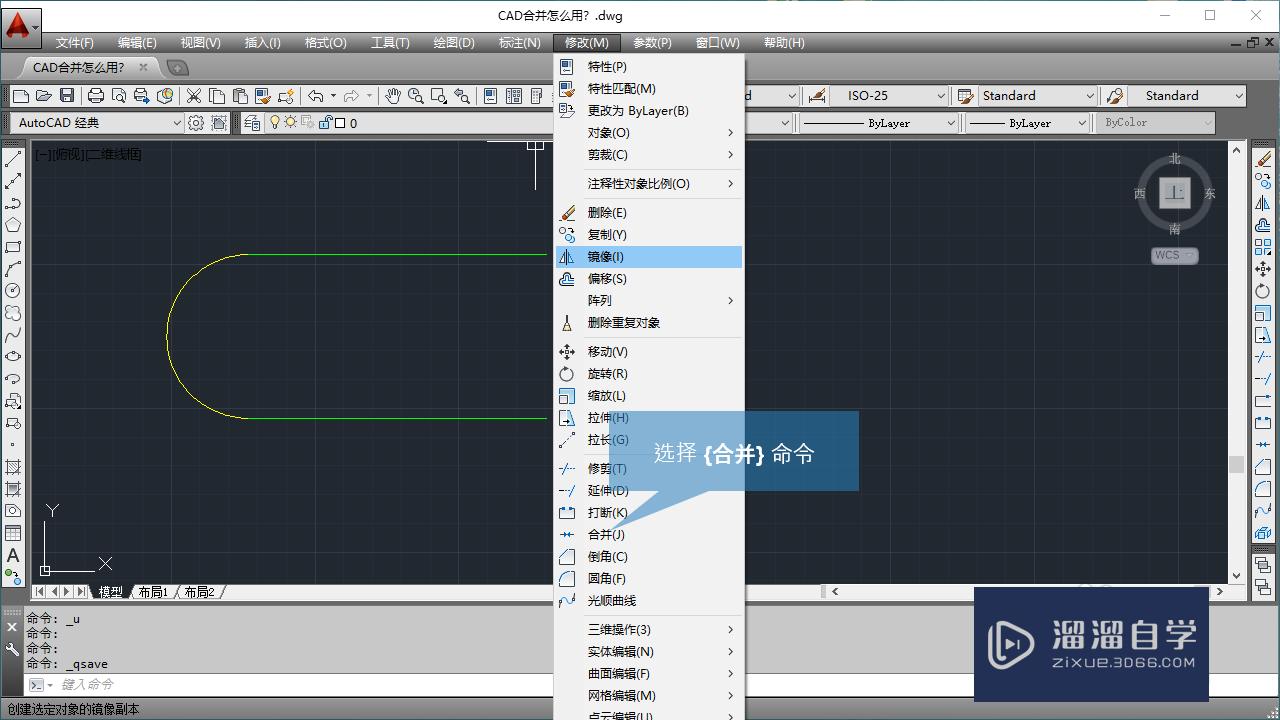This screenshot has height=720, width=1280.
Task: Select the Spline draw tool
Action: pos(13,335)
